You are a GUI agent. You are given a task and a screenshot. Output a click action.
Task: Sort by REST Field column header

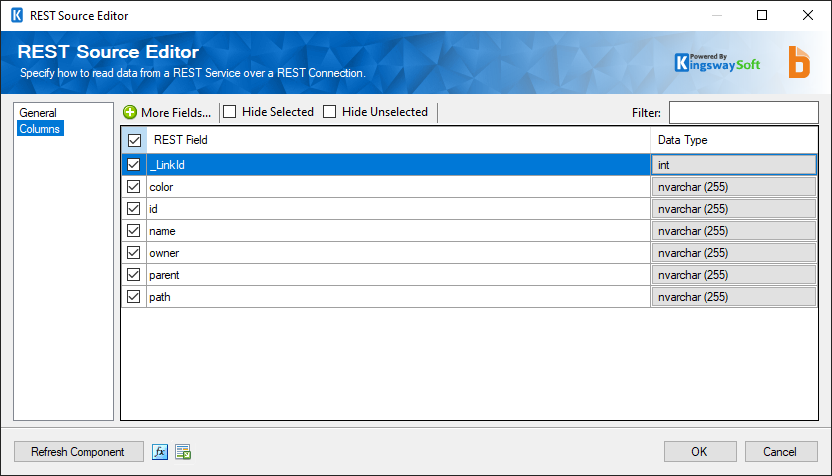tap(398, 140)
